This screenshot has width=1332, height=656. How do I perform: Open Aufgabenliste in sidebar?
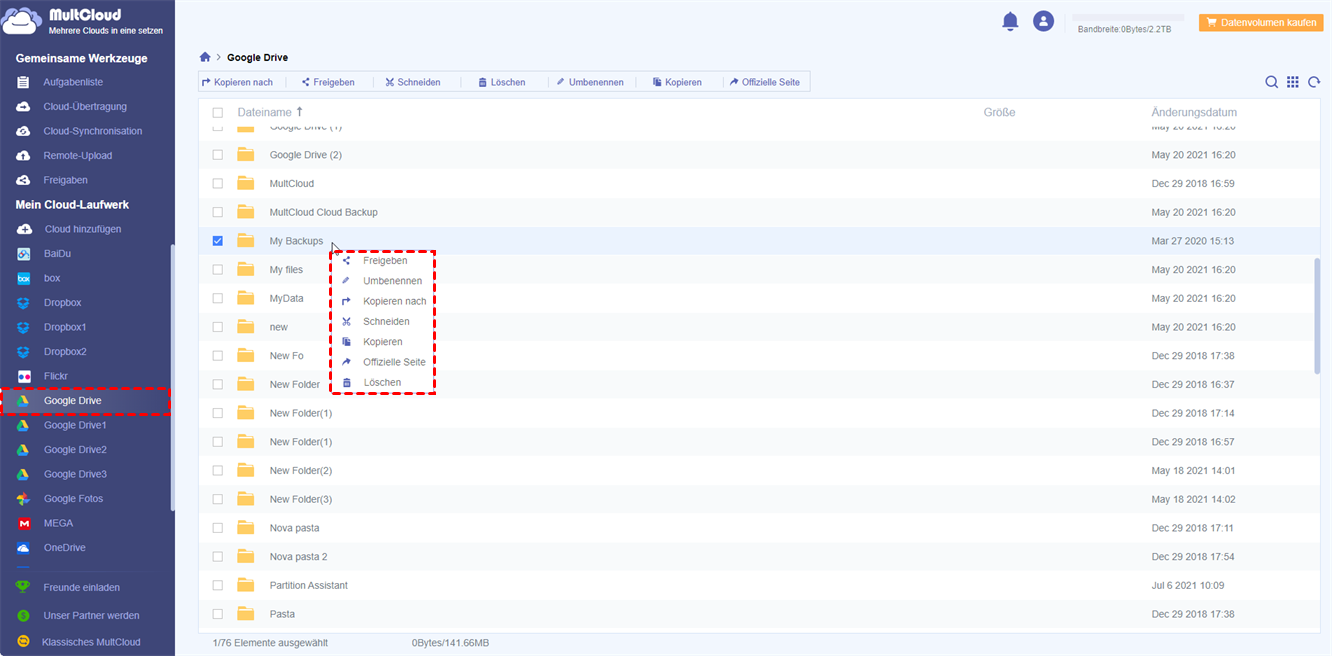tap(73, 82)
